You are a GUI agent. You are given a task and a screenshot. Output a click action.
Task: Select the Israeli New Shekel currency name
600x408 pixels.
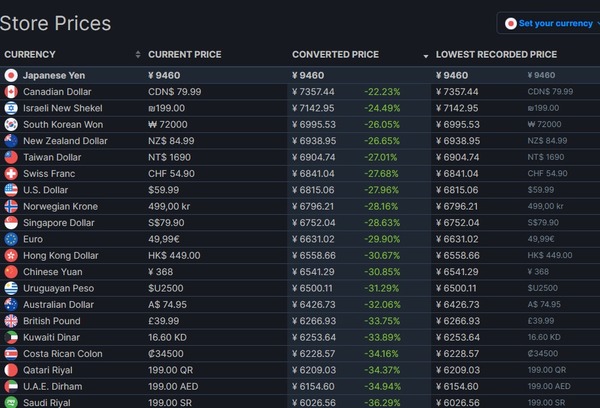tap(63, 108)
